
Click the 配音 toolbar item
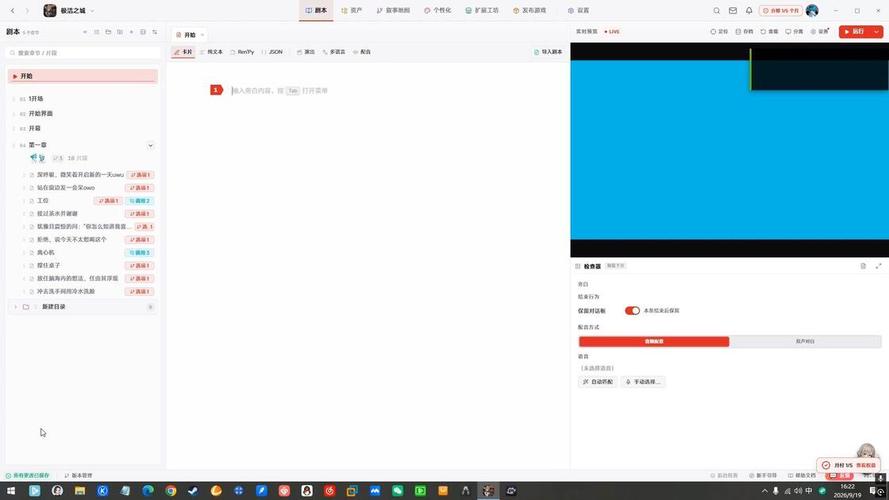362,52
